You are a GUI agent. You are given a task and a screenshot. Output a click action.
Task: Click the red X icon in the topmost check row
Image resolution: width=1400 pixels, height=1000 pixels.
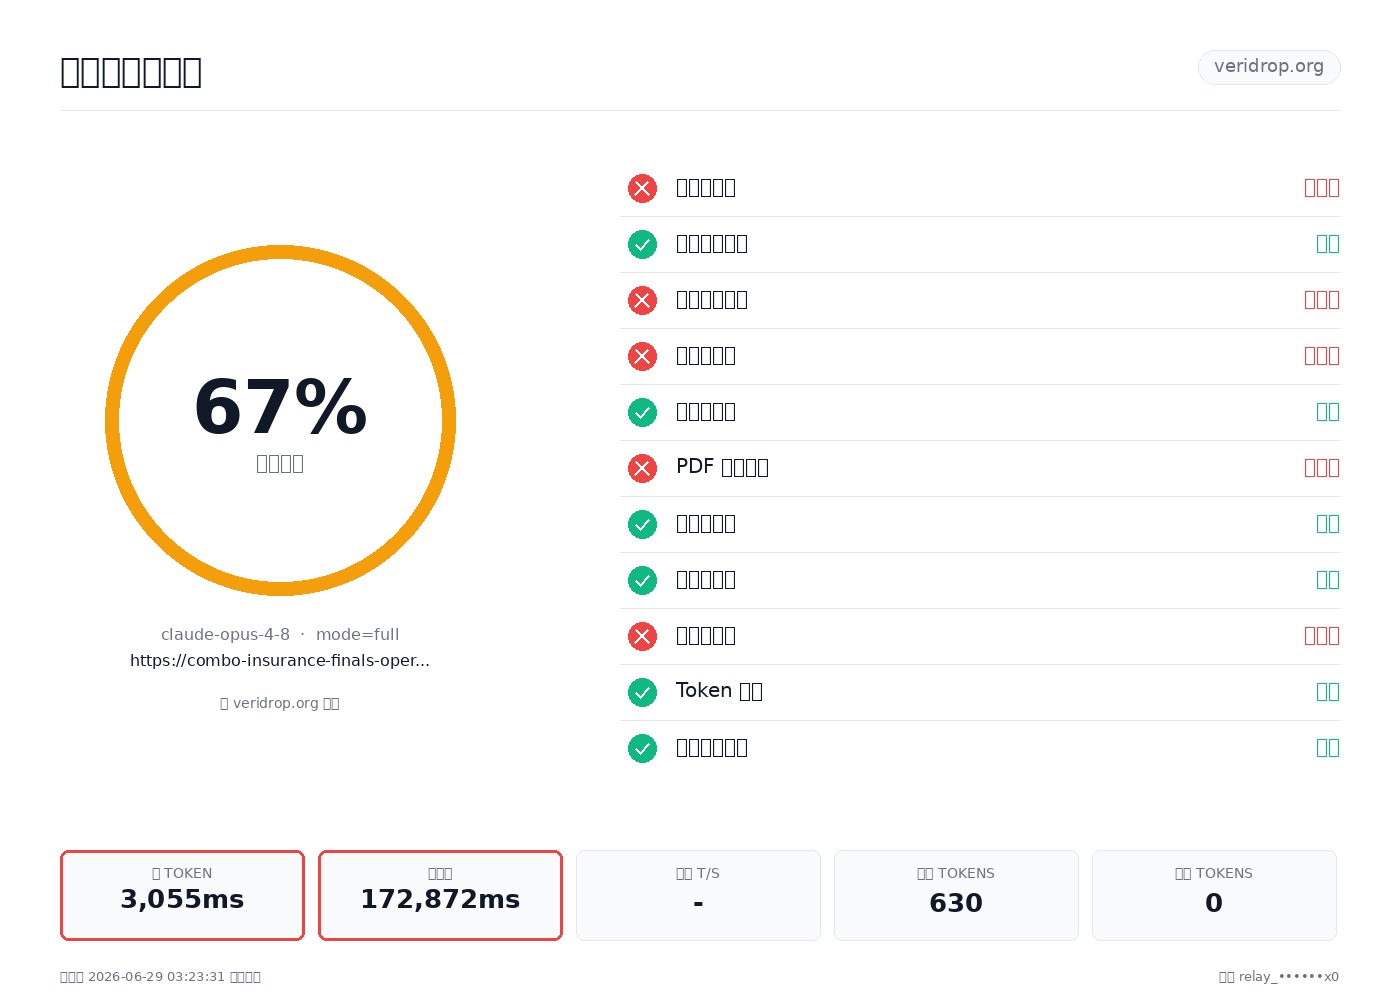click(642, 188)
